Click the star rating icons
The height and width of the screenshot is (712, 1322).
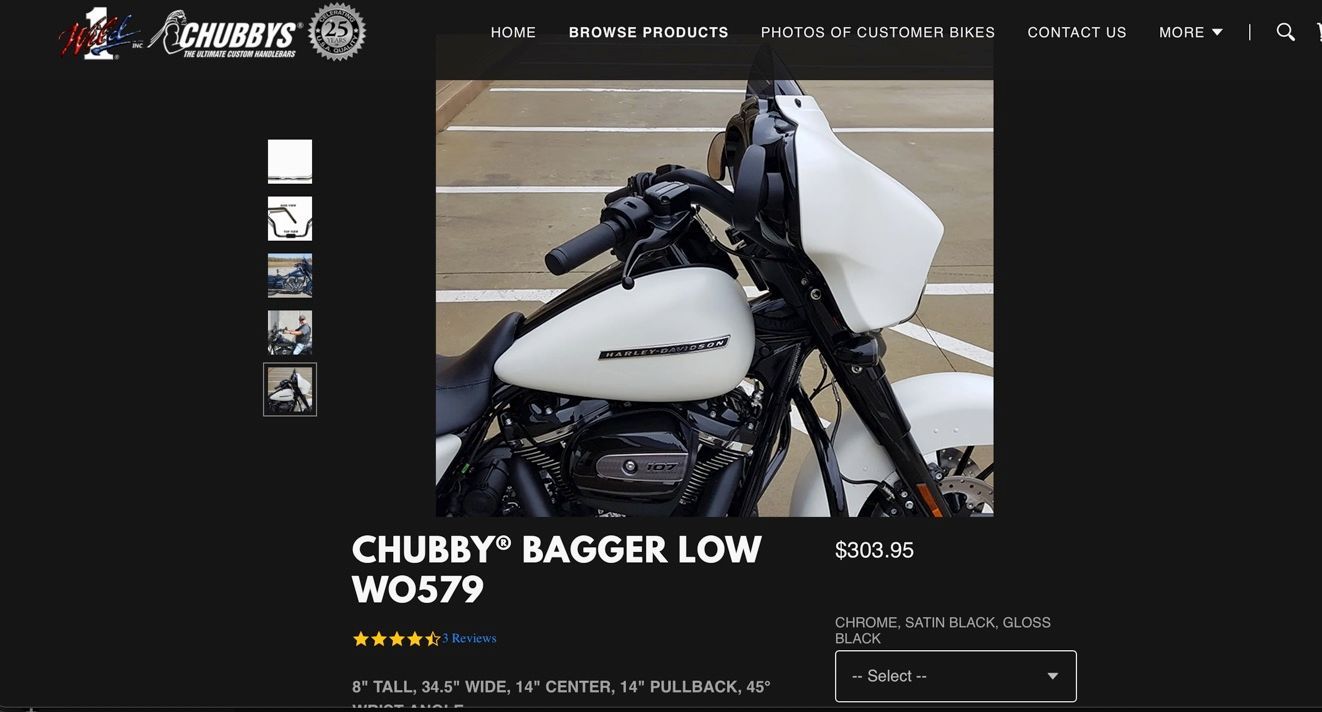click(396, 639)
